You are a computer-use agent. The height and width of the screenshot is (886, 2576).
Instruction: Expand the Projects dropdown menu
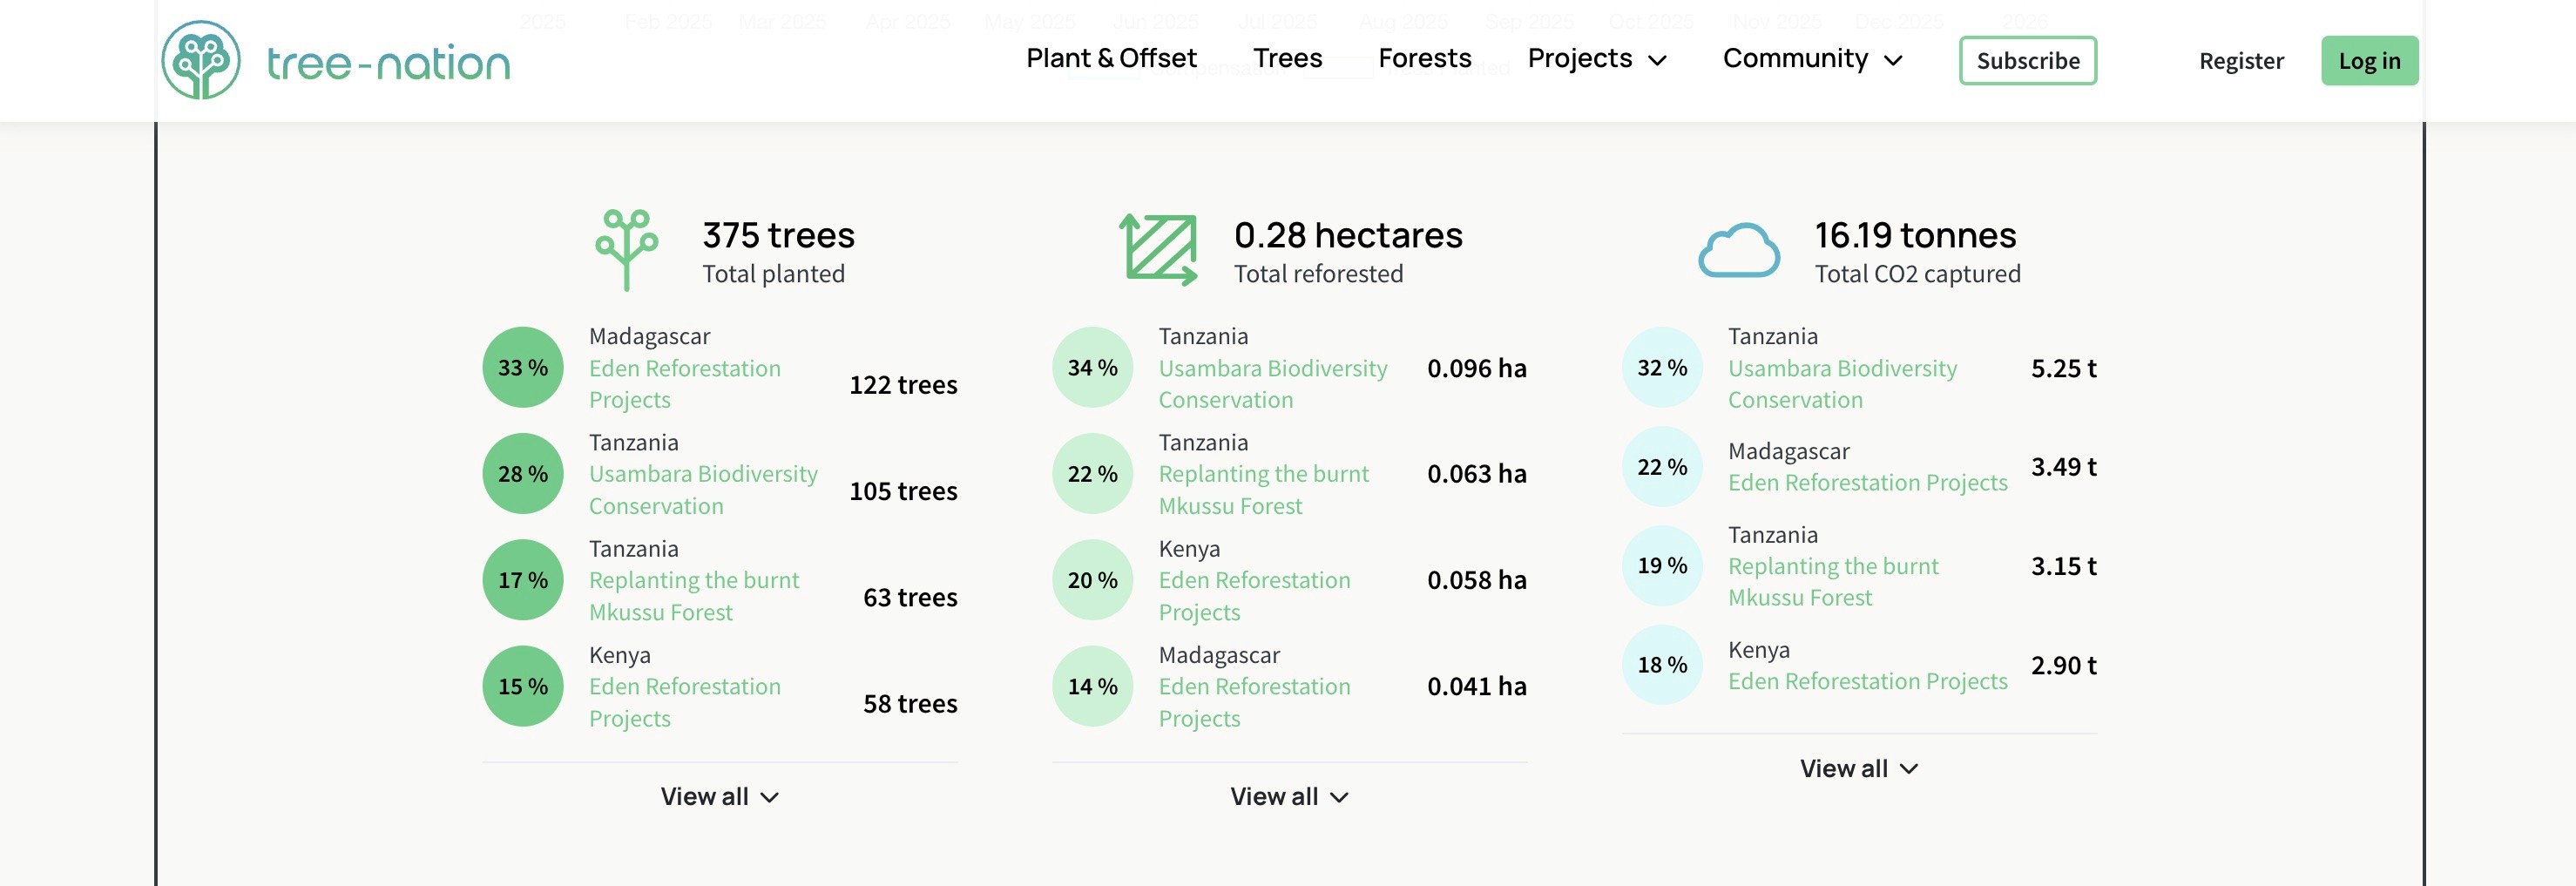coord(1597,59)
